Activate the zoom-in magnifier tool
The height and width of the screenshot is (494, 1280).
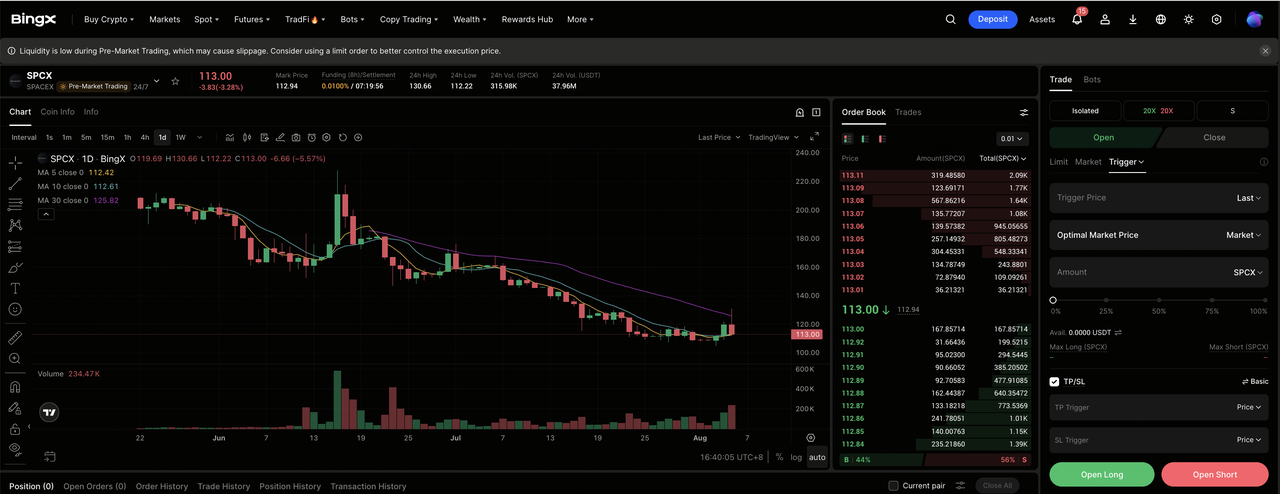coord(15,358)
